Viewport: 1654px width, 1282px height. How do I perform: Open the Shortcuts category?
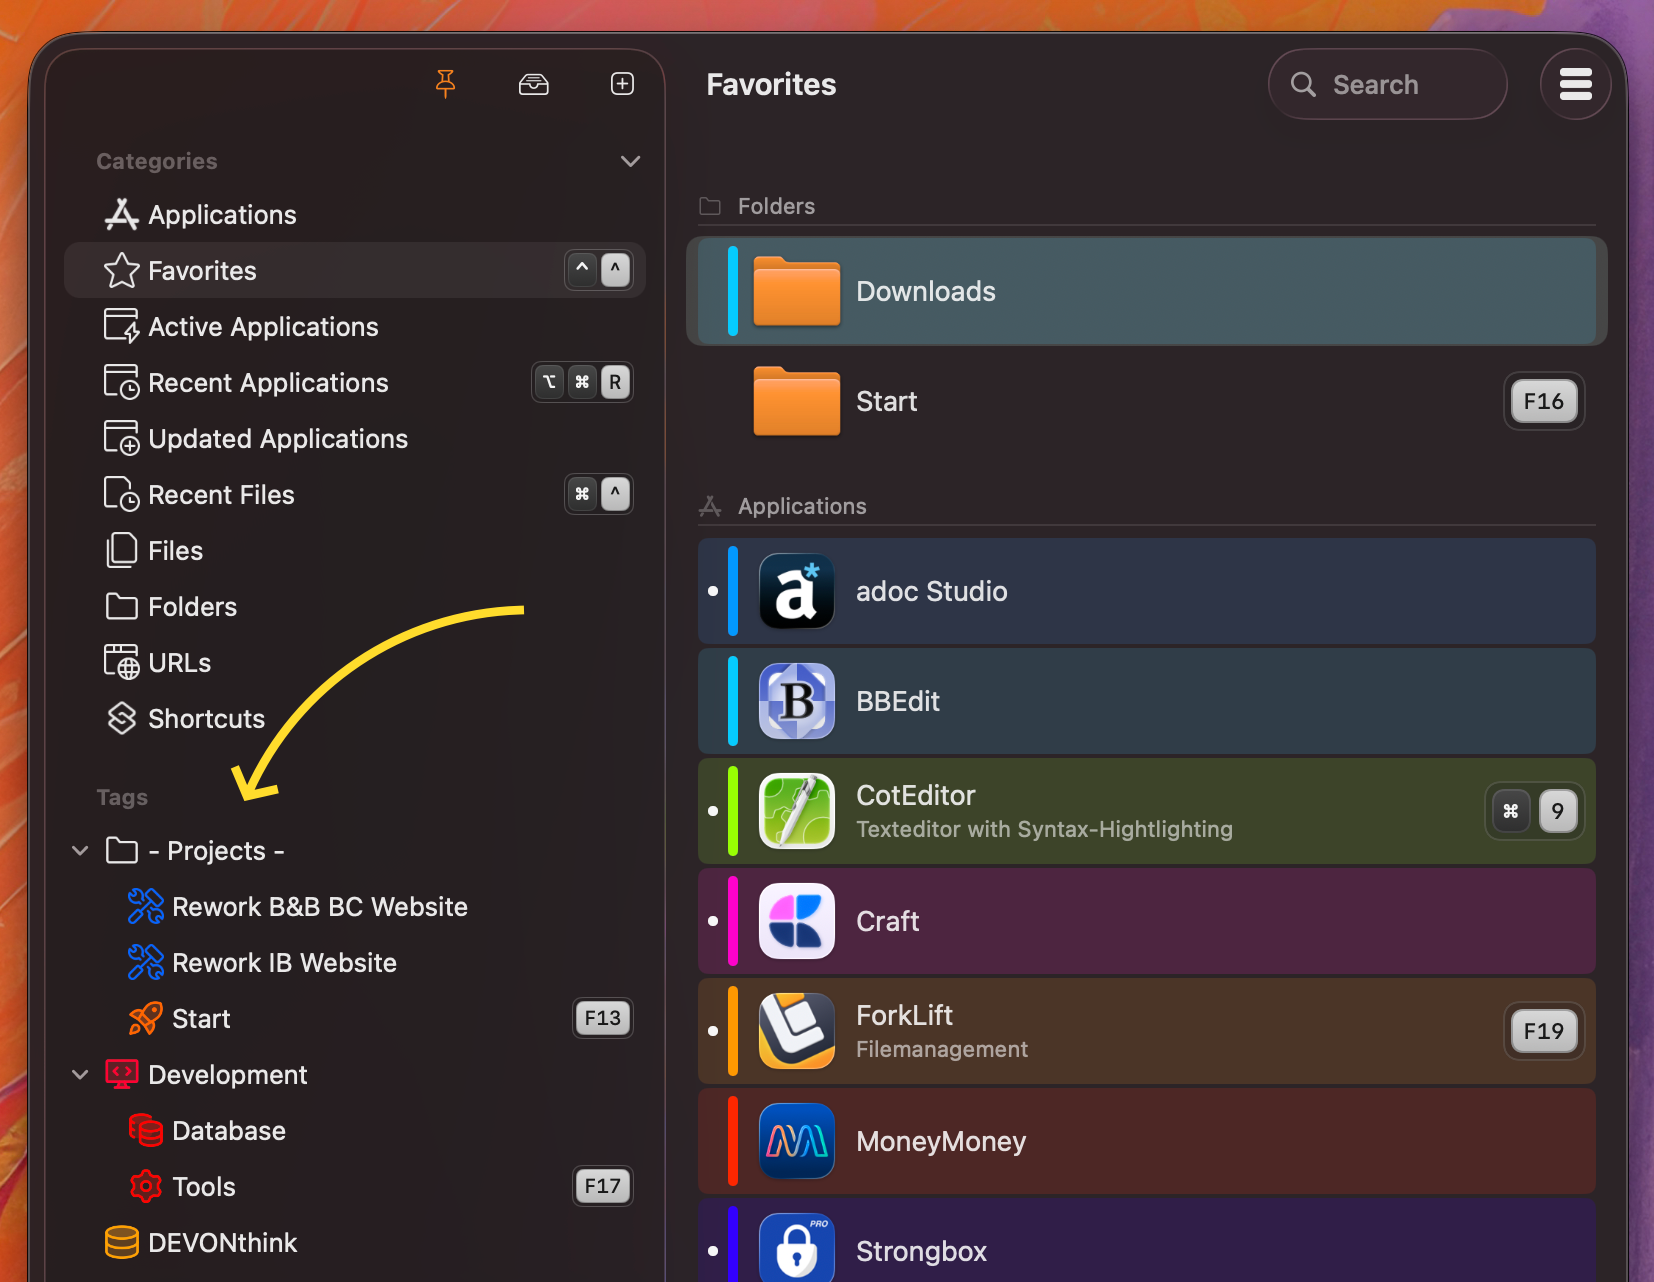tap(205, 719)
